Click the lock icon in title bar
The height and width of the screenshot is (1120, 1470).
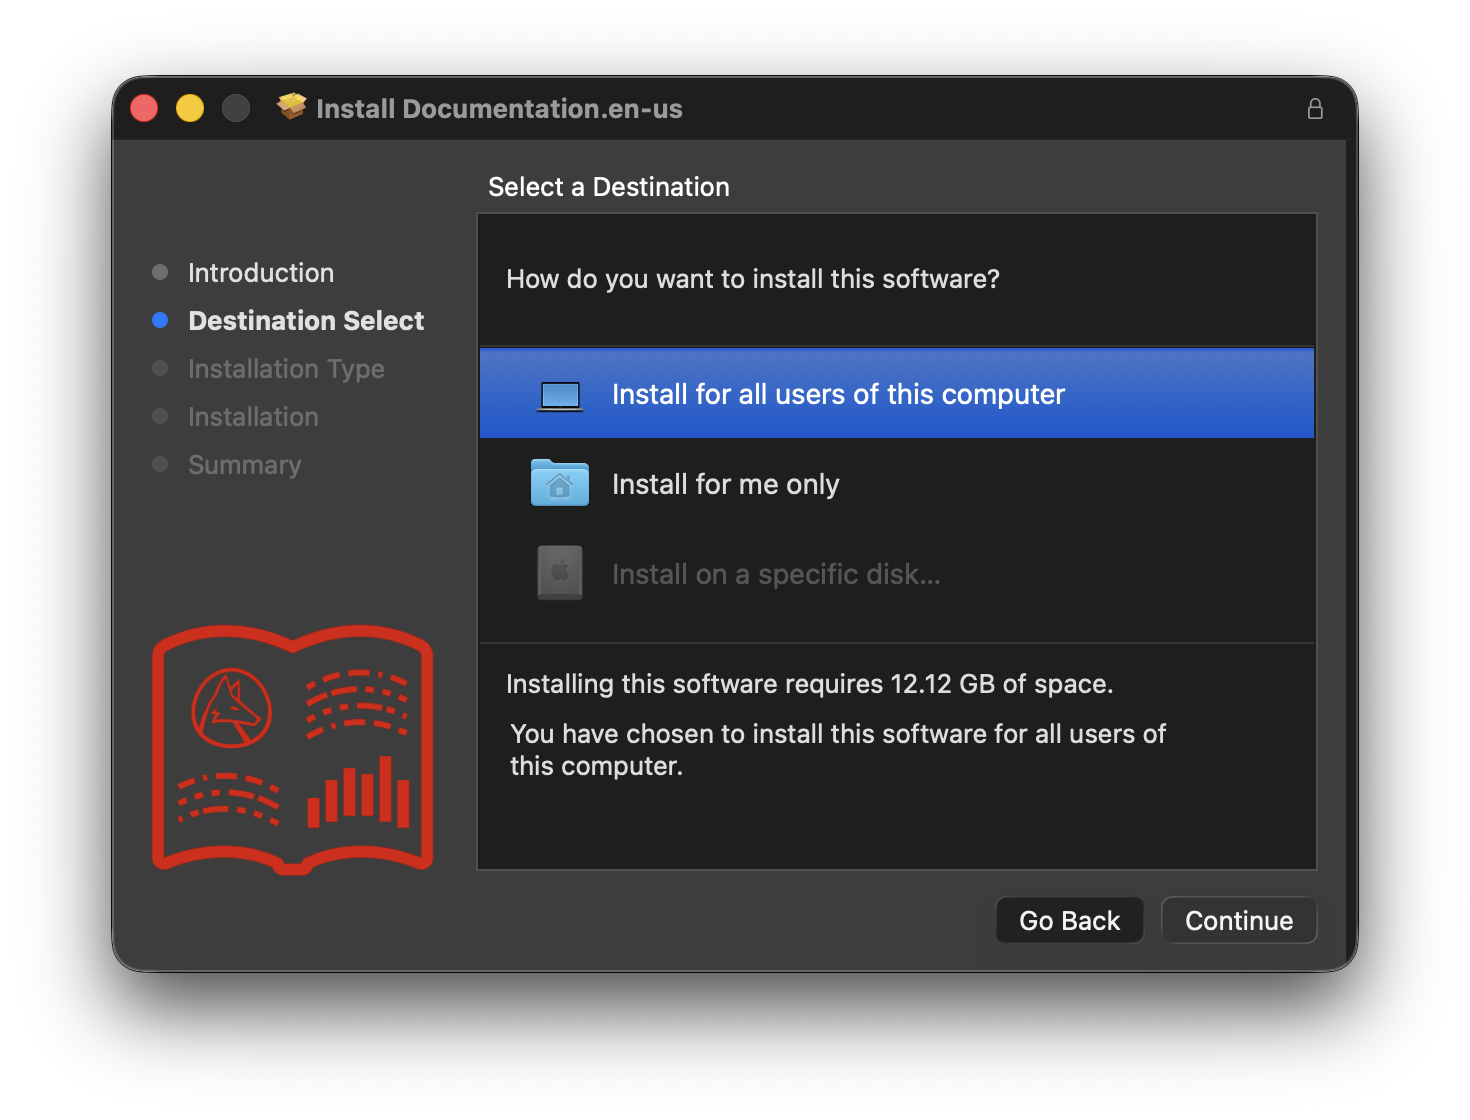[1315, 109]
